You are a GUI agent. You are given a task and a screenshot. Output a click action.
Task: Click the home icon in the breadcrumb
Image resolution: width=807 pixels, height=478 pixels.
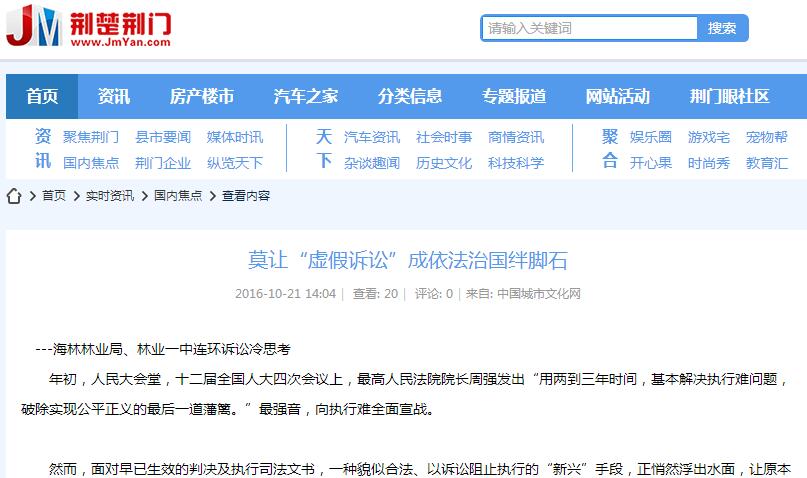(14, 196)
